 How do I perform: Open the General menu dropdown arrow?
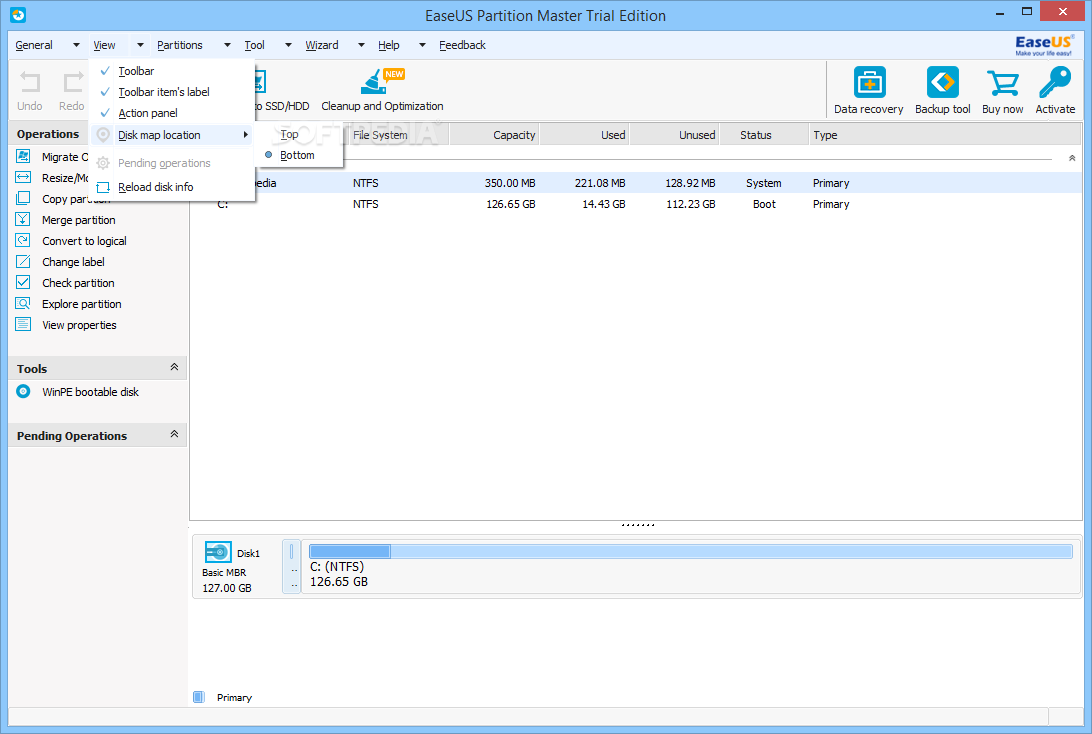tap(76, 45)
